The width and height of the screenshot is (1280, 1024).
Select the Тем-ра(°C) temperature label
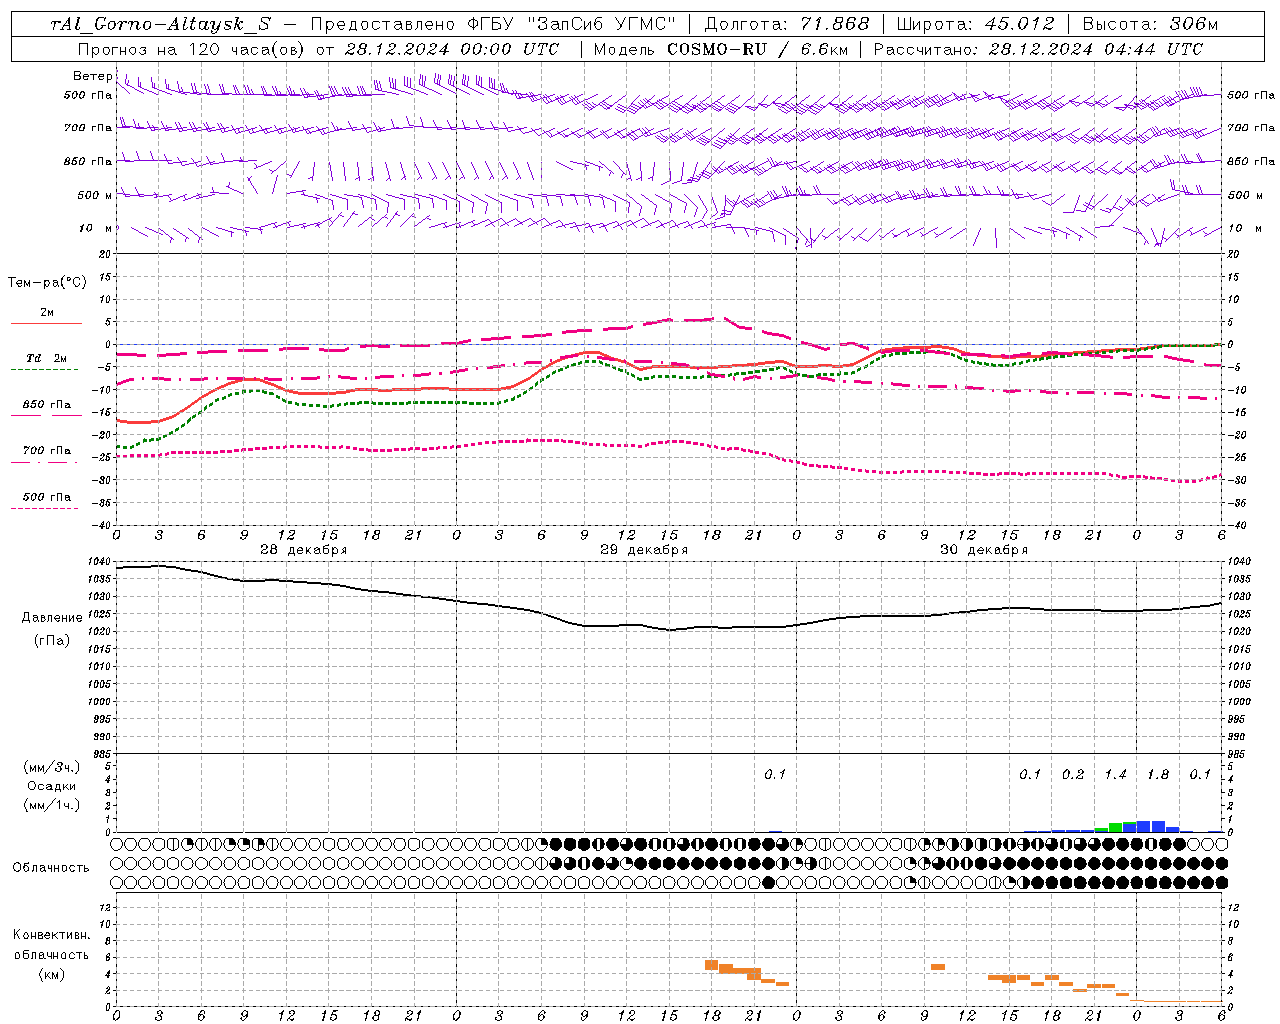pos(47,283)
